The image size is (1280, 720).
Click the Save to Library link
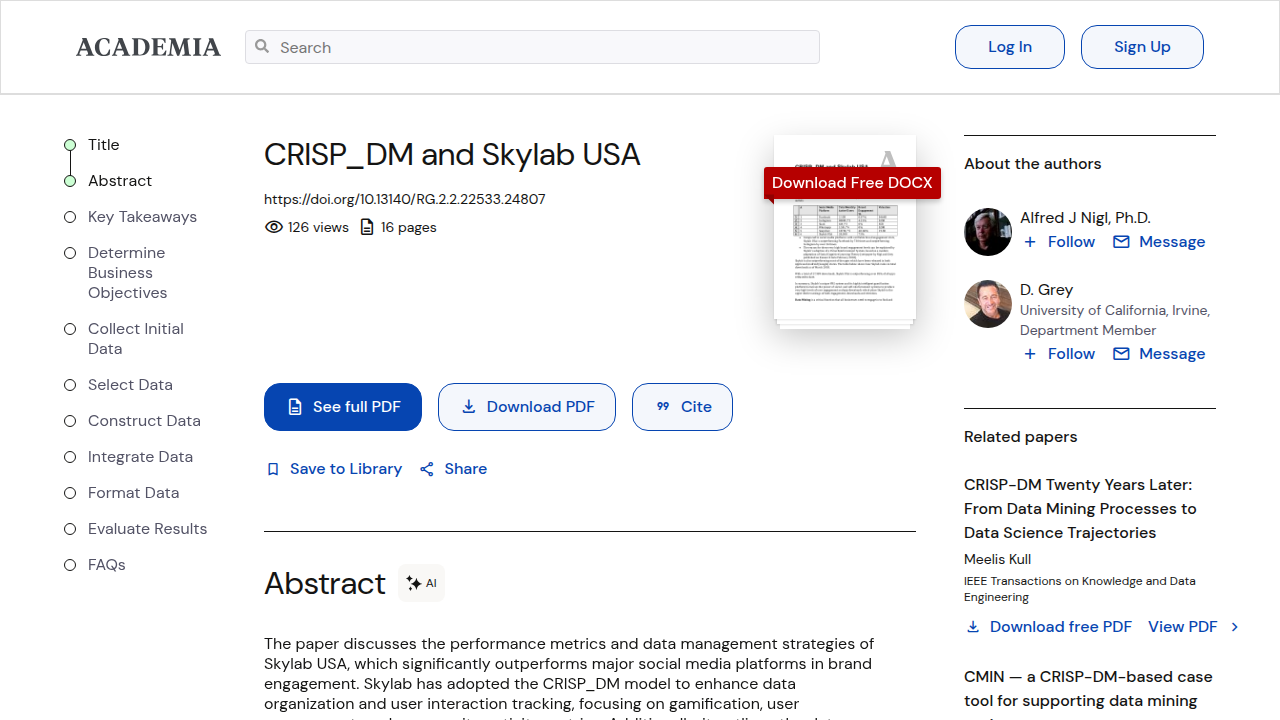tap(334, 469)
